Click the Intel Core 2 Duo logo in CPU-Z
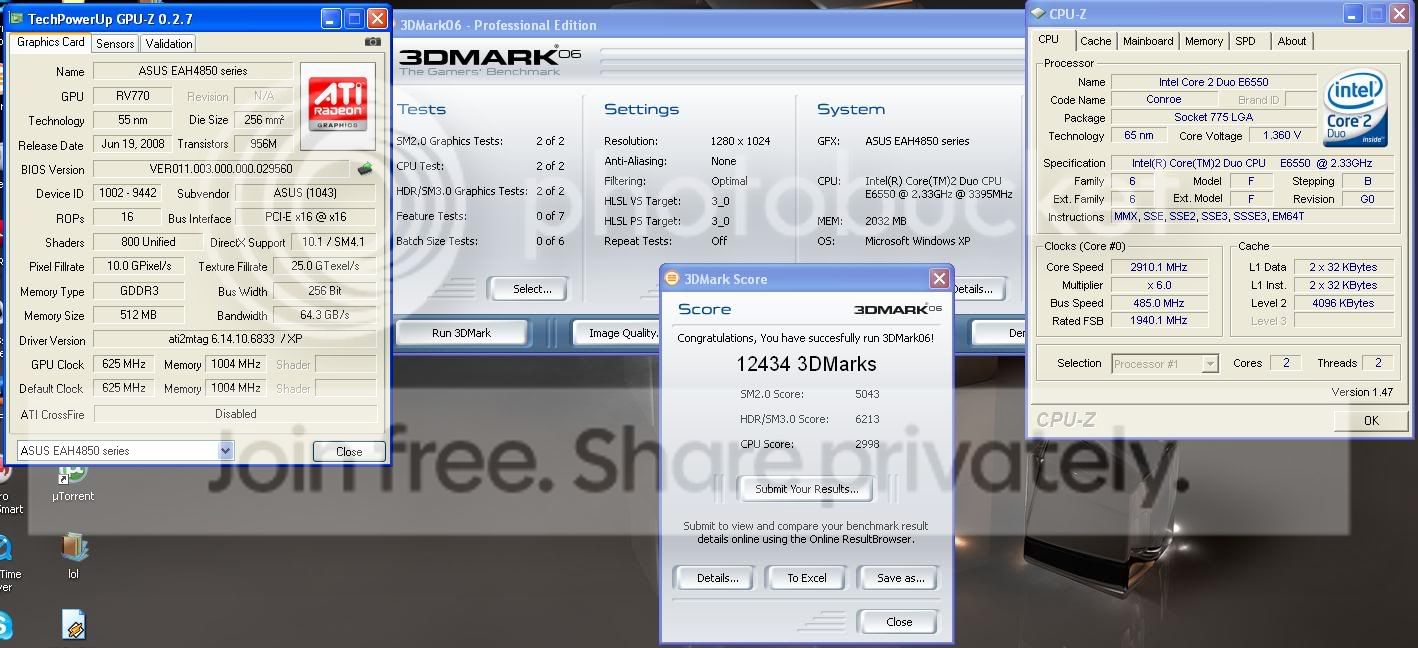 (1355, 109)
